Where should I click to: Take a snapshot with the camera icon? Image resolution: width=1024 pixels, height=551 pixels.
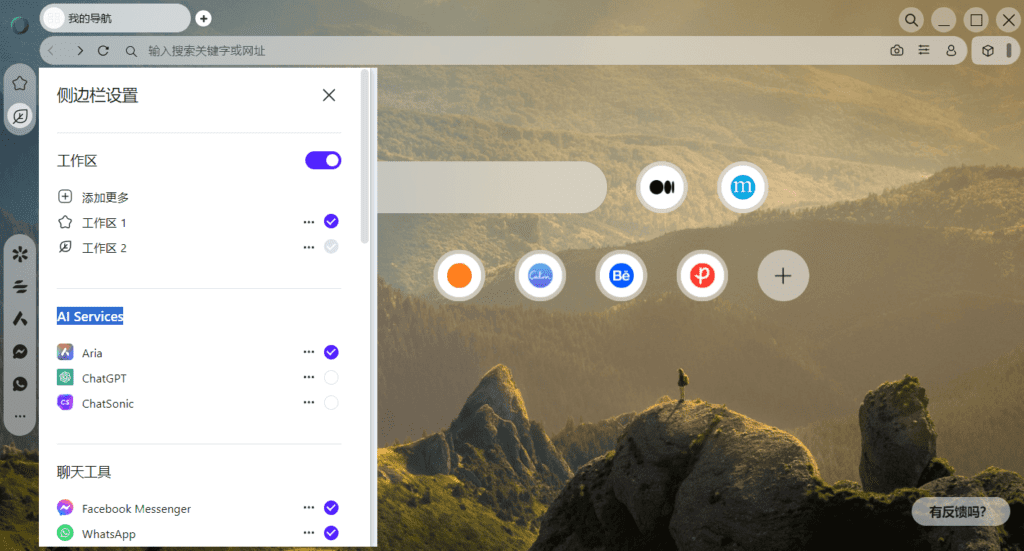(x=897, y=50)
